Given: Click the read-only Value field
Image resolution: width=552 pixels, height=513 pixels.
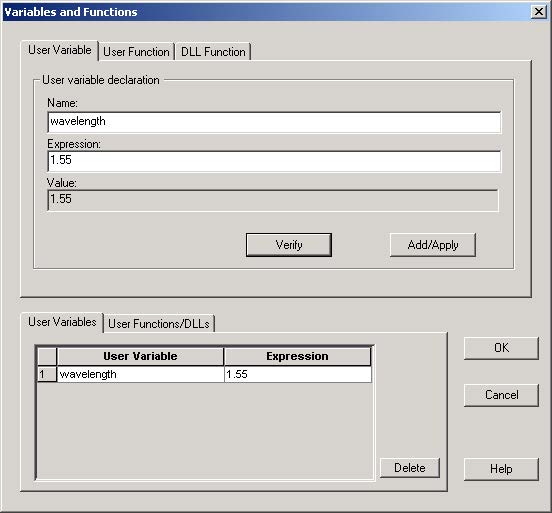Looking at the screenshot, I should [x=273, y=200].
